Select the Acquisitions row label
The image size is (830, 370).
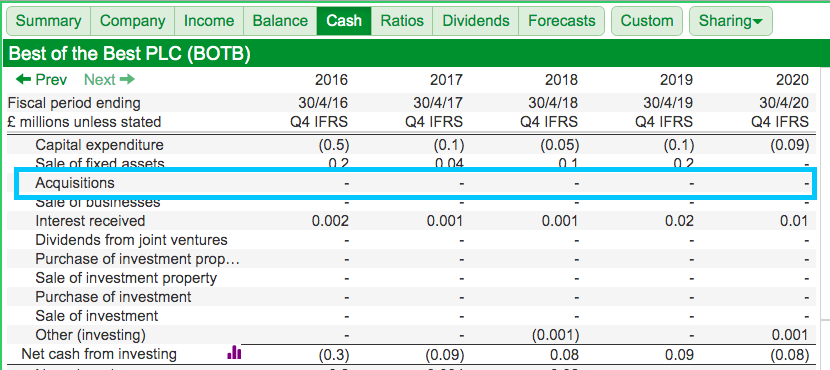[75, 183]
